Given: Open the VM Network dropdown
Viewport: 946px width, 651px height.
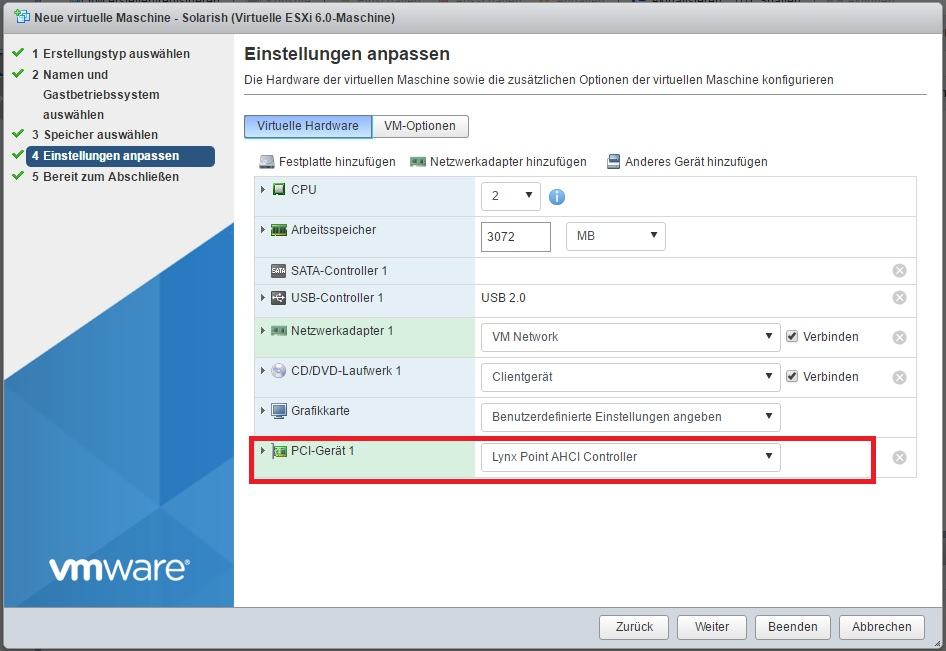Looking at the screenshot, I should pos(630,337).
